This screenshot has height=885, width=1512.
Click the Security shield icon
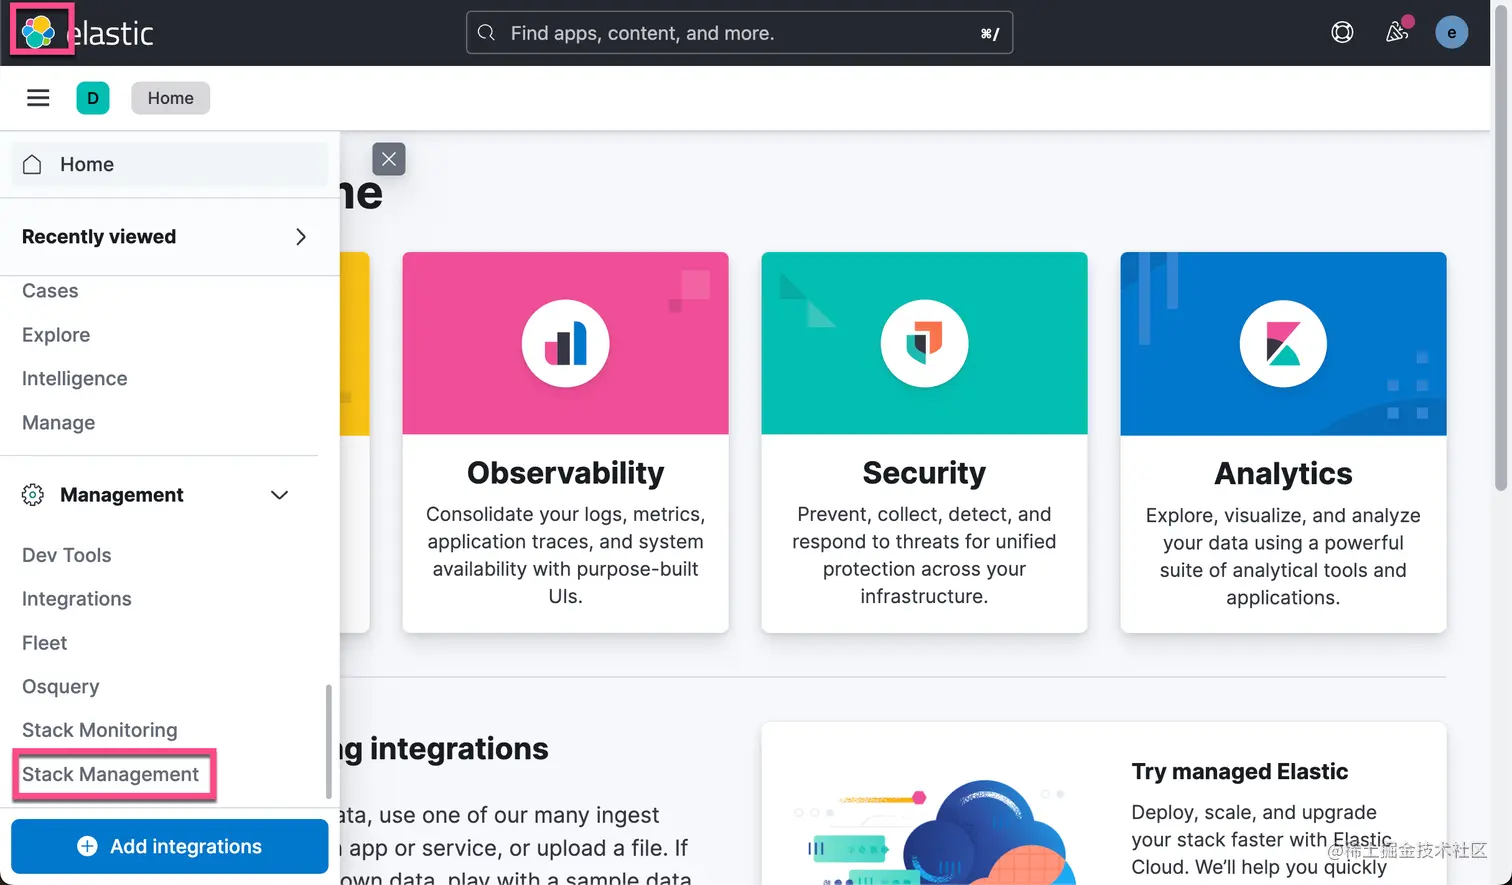(x=924, y=344)
